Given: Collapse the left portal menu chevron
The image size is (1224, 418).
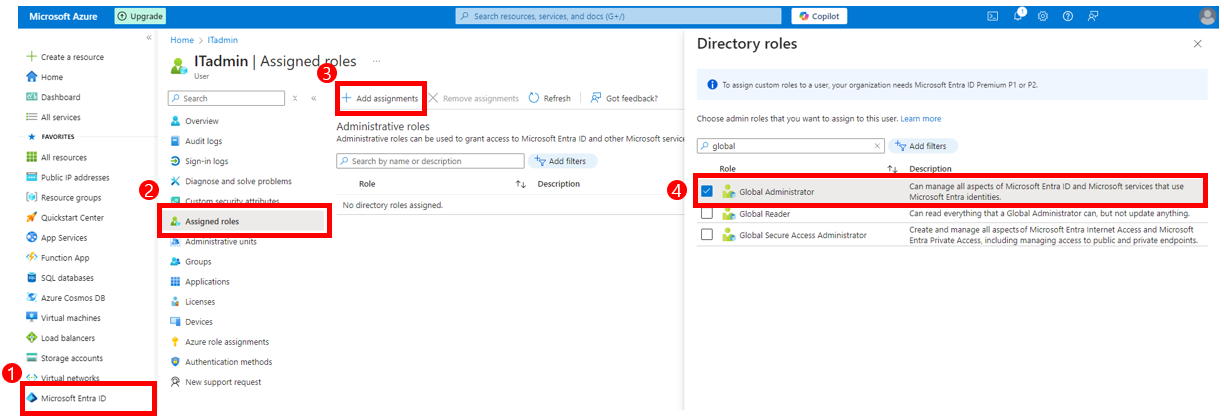Looking at the screenshot, I should tap(149, 37).
